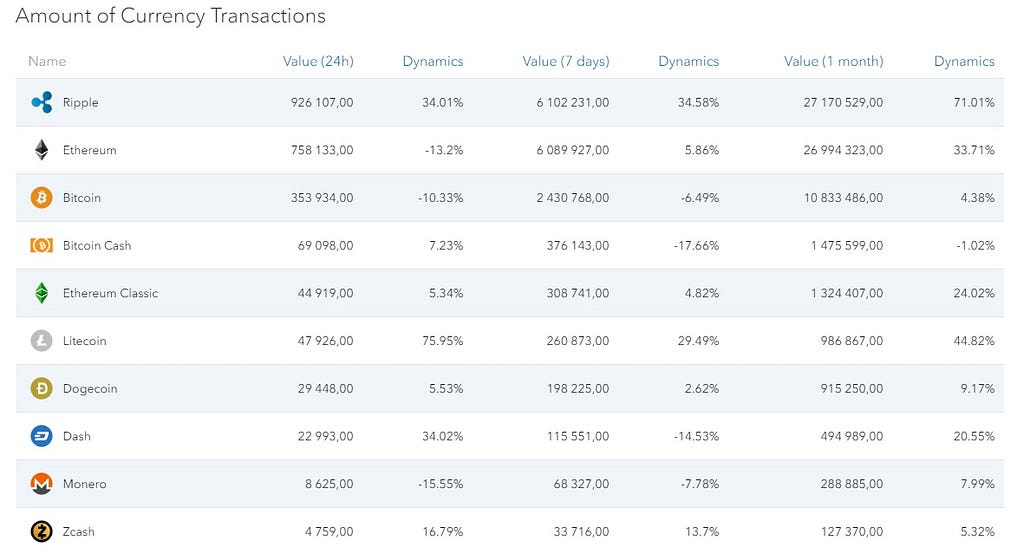Click the orange Bitcoin icon
This screenshot has width=1024, height=553.
[x=41, y=198]
